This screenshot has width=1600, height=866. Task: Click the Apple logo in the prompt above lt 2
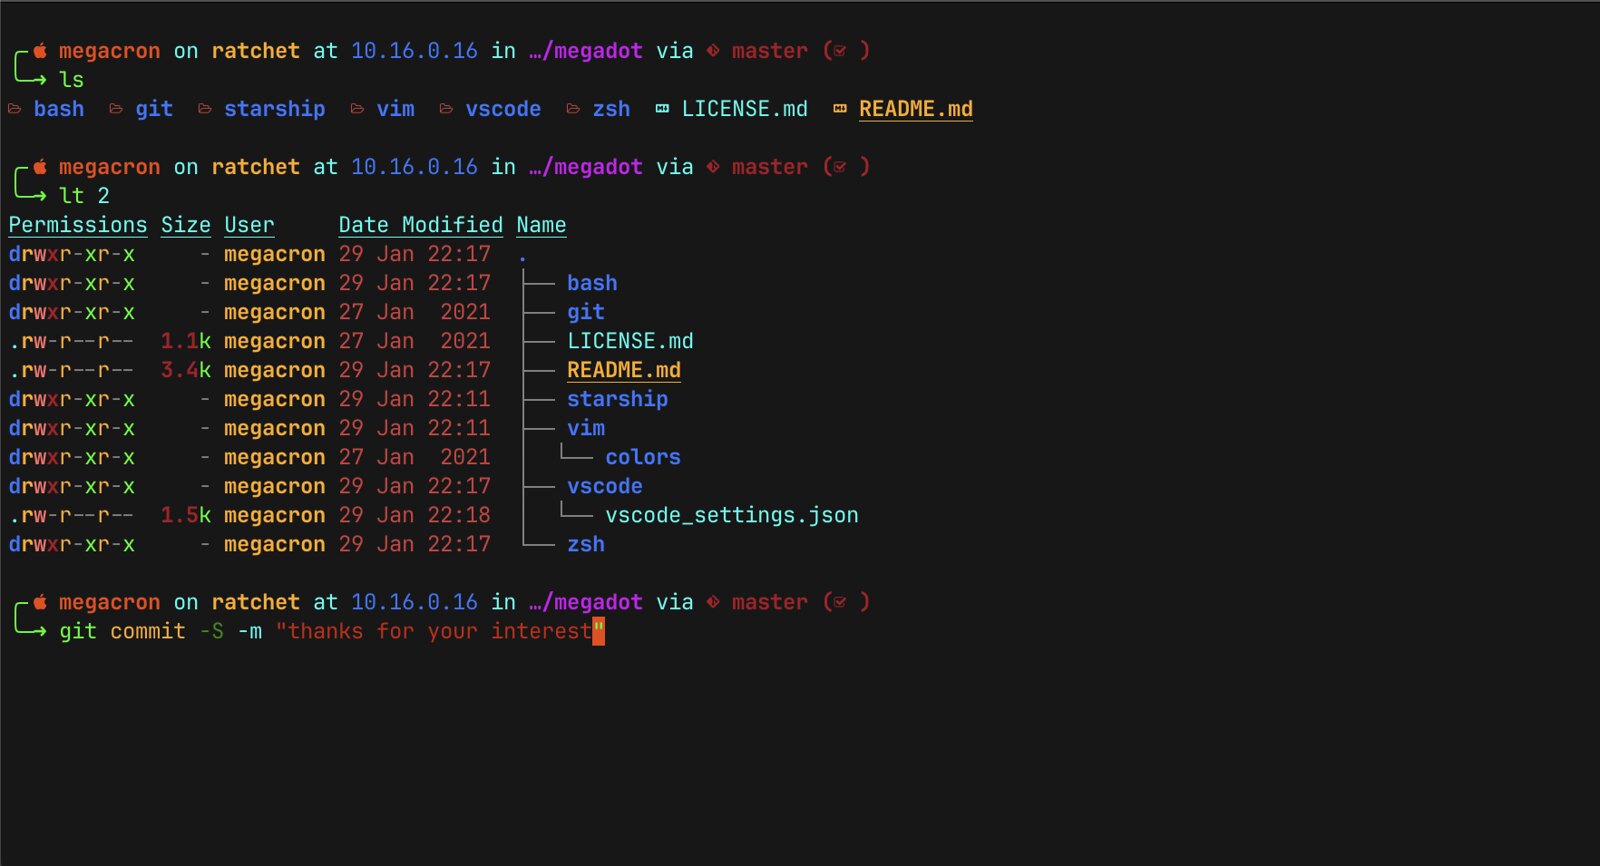coord(40,166)
